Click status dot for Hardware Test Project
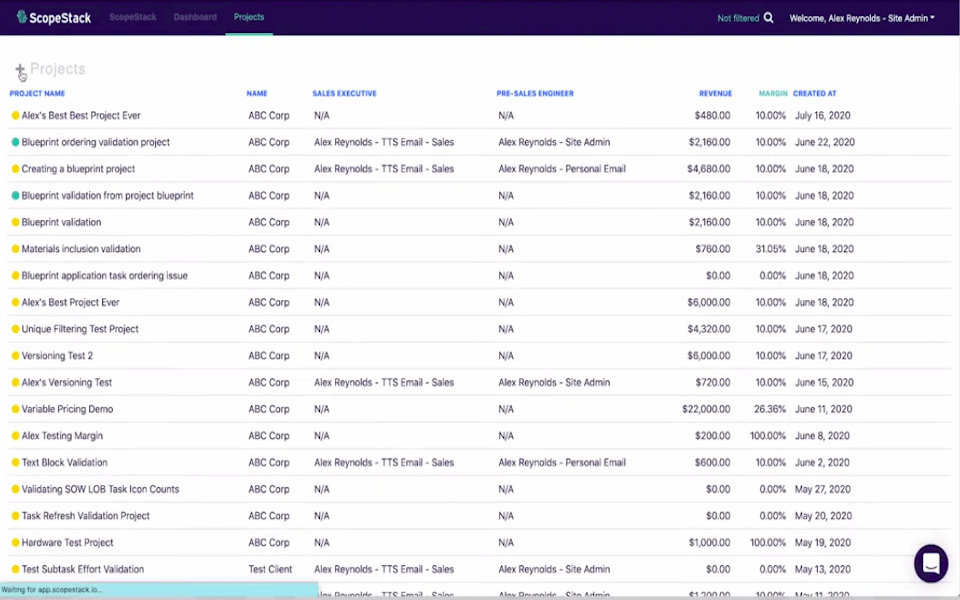The width and height of the screenshot is (960, 600). pyautogui.click(x=15, y=542)
